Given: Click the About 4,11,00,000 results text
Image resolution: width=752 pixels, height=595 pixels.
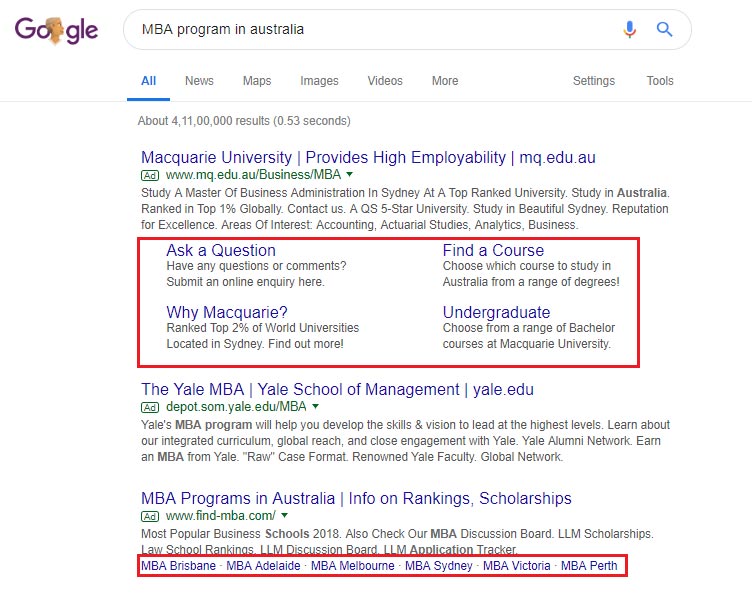Looking at the screenshot, I should click(244, 121).
